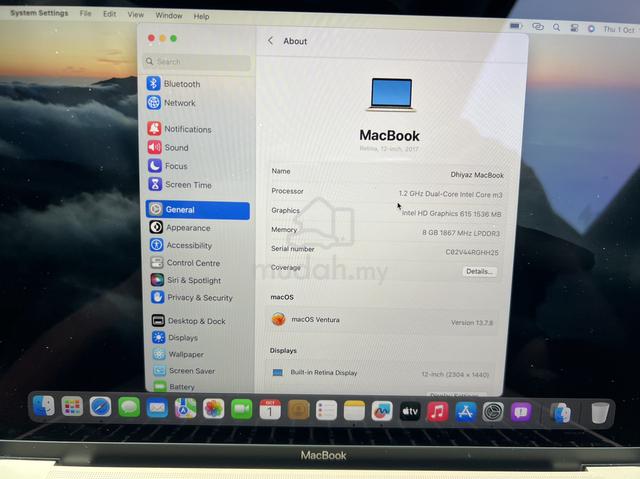Open Siri & Spotlight settings
The height and width of the screenshot is (479, 640).
click(186, 280)
